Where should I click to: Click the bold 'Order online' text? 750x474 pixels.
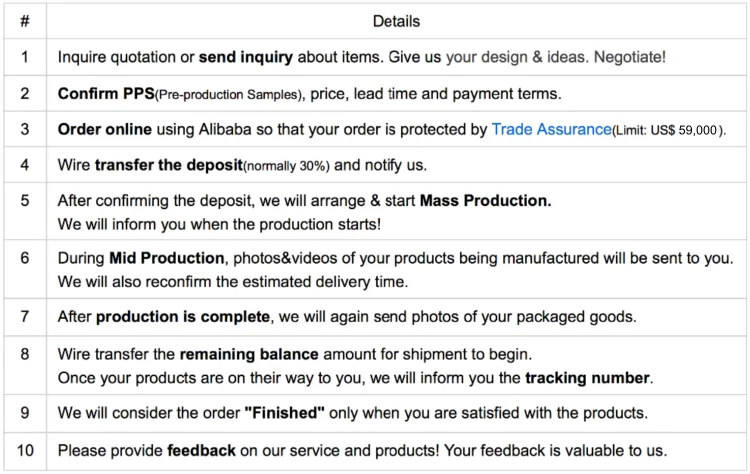pyautogui.click(x=105, y=130)
